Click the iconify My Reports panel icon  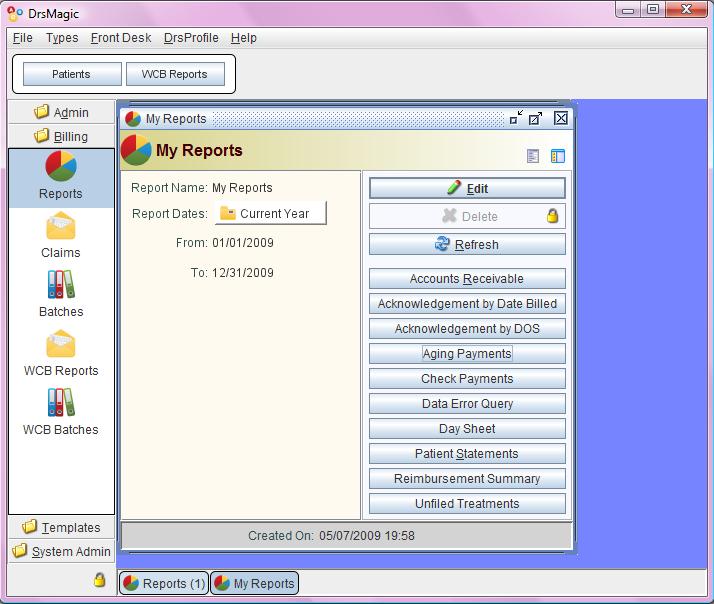(x=516, y=118)
